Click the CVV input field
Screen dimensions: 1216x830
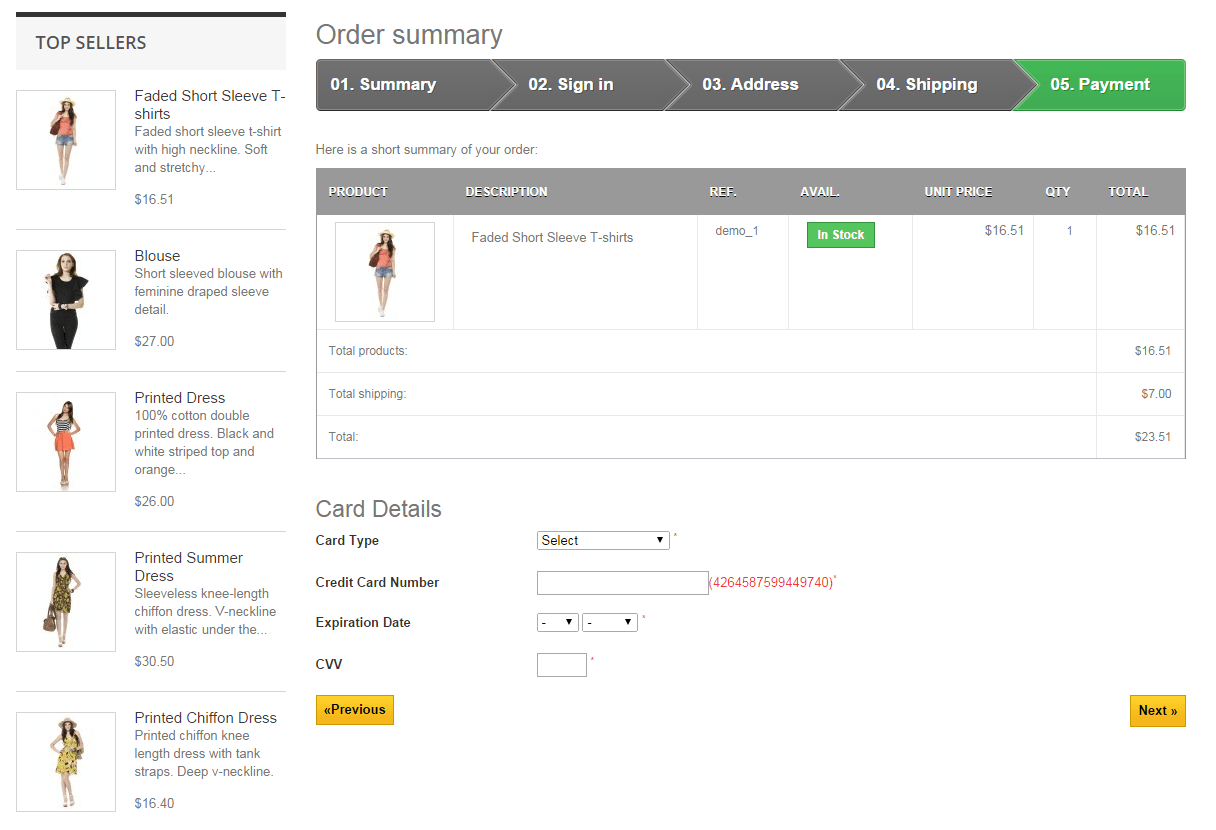[x=561, y=664]
